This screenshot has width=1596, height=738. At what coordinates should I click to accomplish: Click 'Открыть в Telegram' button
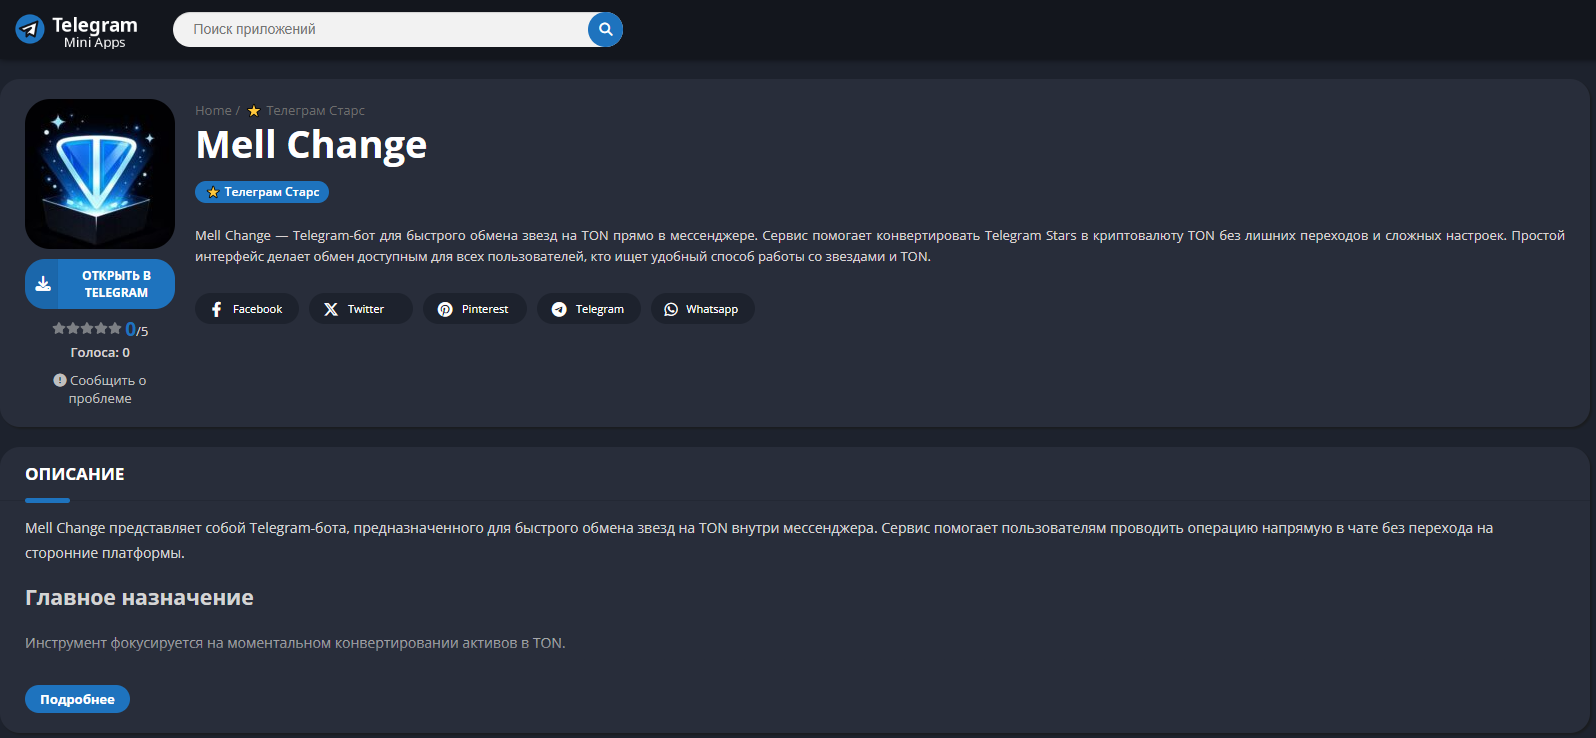pyautogui.click(x=100, y=284)
